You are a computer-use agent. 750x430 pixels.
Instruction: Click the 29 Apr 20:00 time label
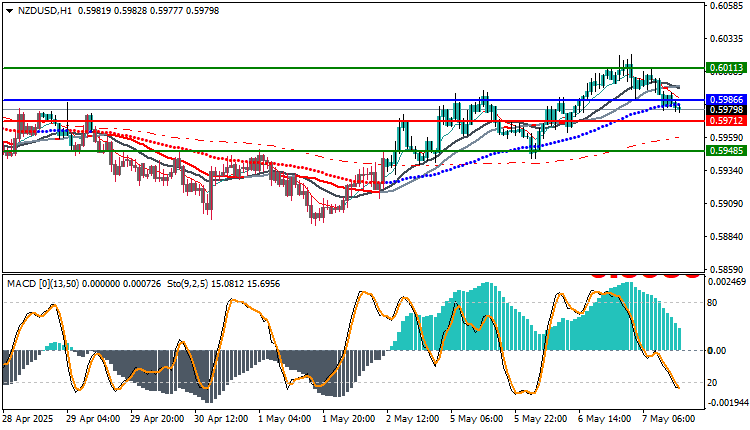tap(156, 419)
